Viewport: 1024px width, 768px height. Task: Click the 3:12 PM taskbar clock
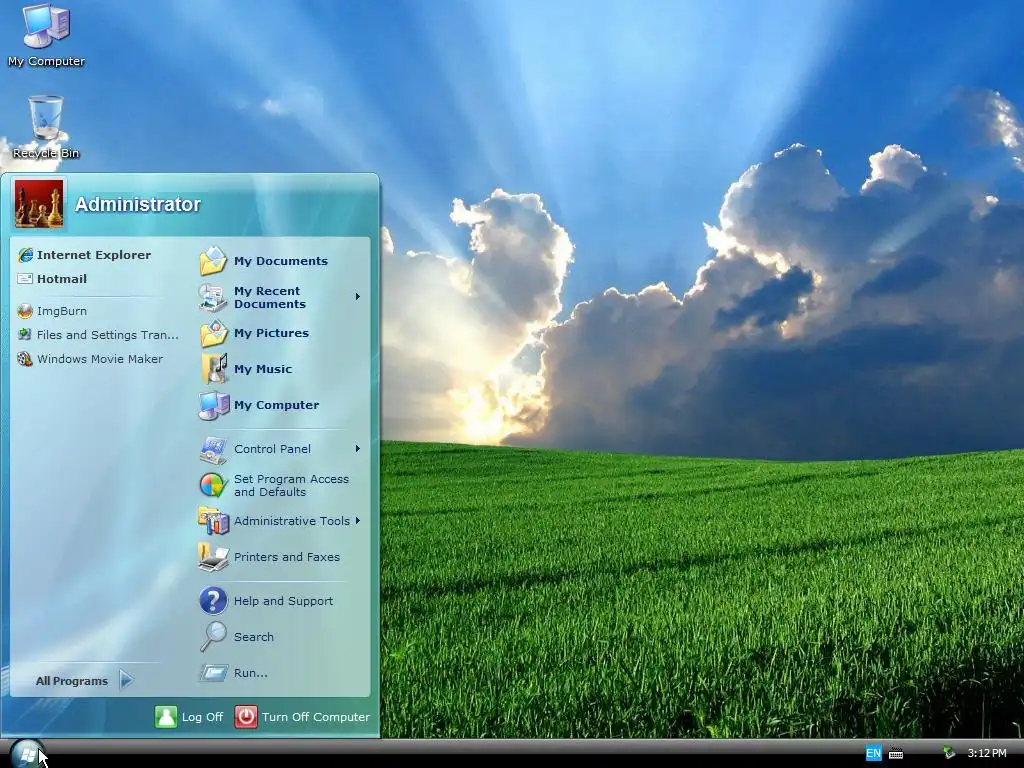987,753
